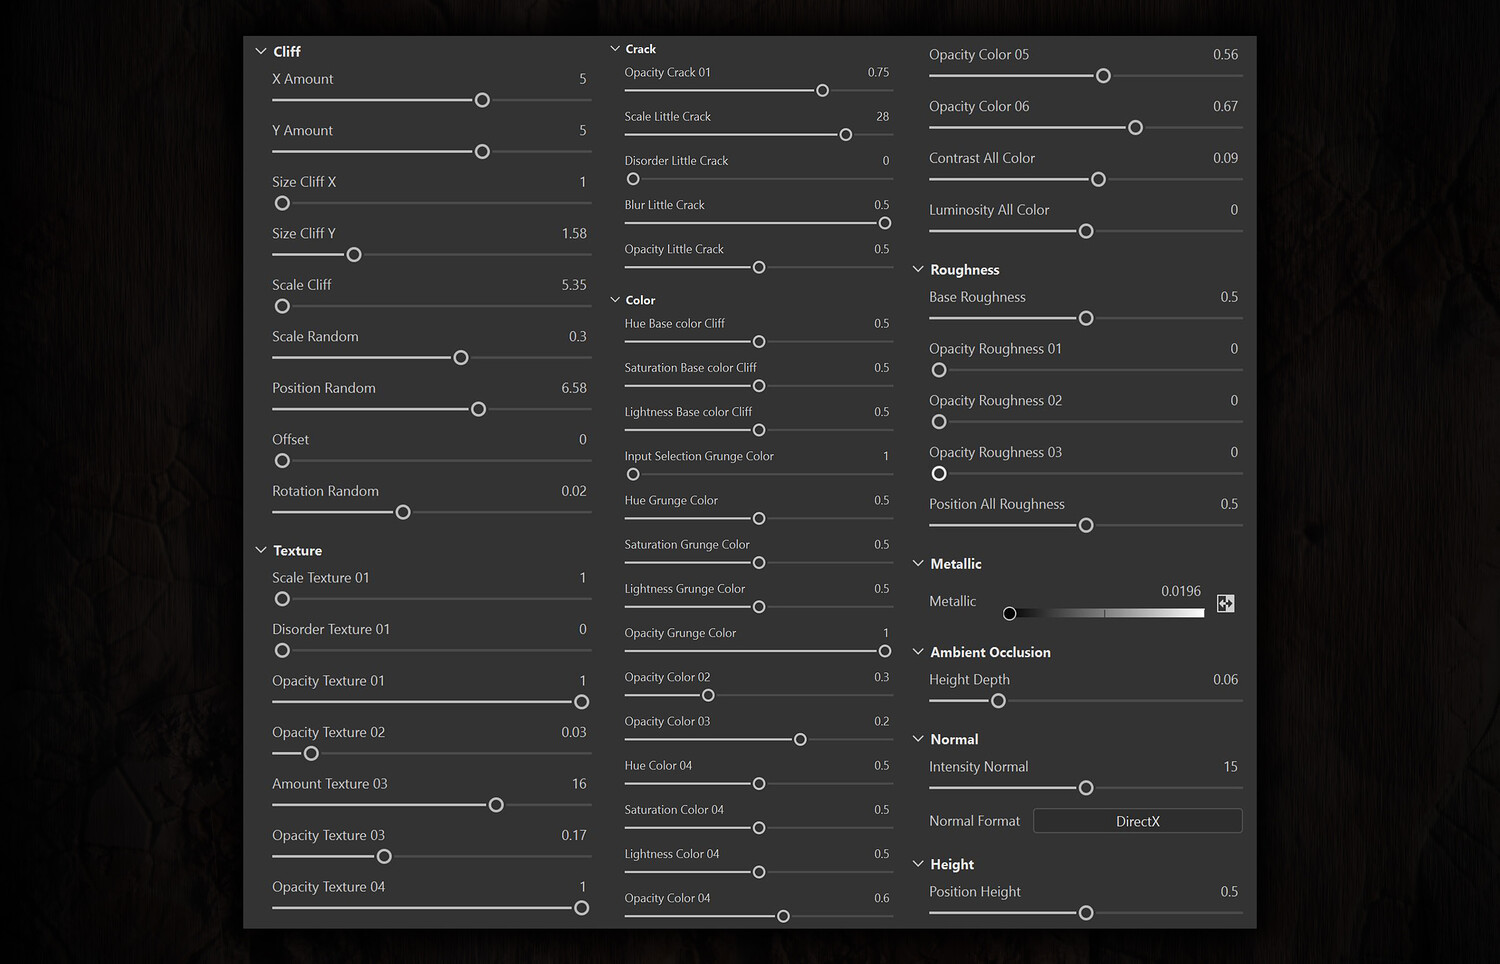This screenshot has height=964, width=1500.
Task: Click the Intensity Normal slider handle
Action: point(1086,788)
